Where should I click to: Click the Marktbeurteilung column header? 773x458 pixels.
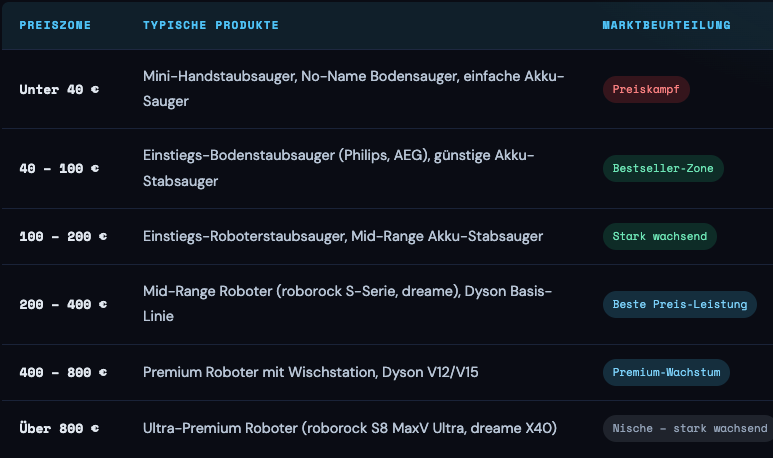(x=666, y=25)
